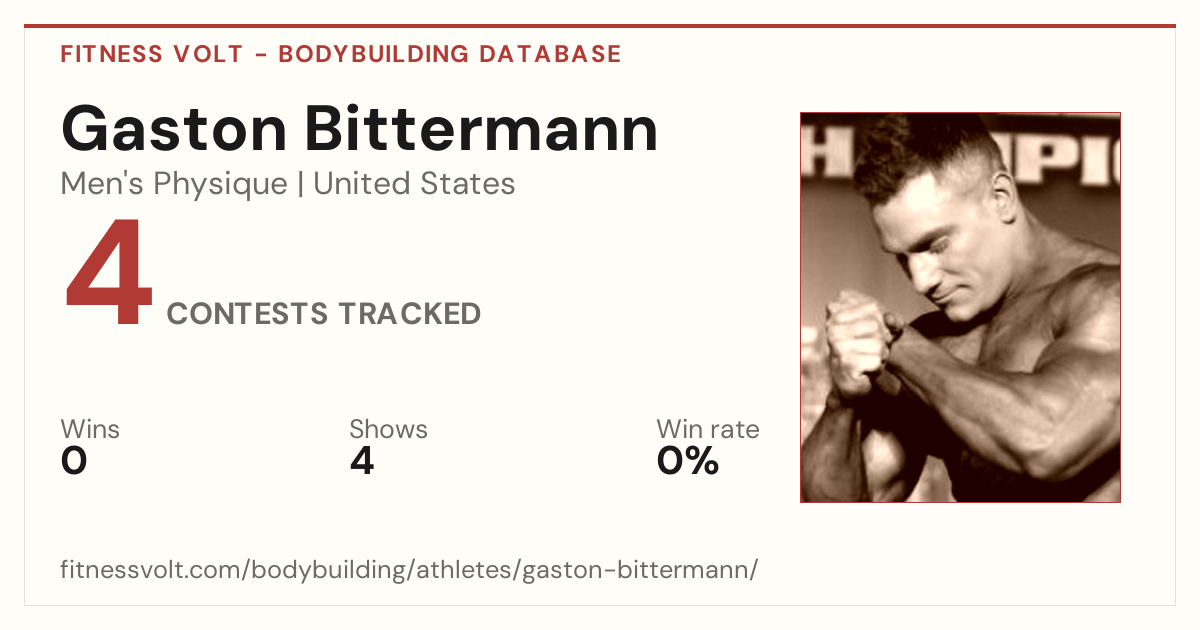Viewport: 1200px width, 630px height.
Task: Click the red line at card top
Action: pos(600,26)
